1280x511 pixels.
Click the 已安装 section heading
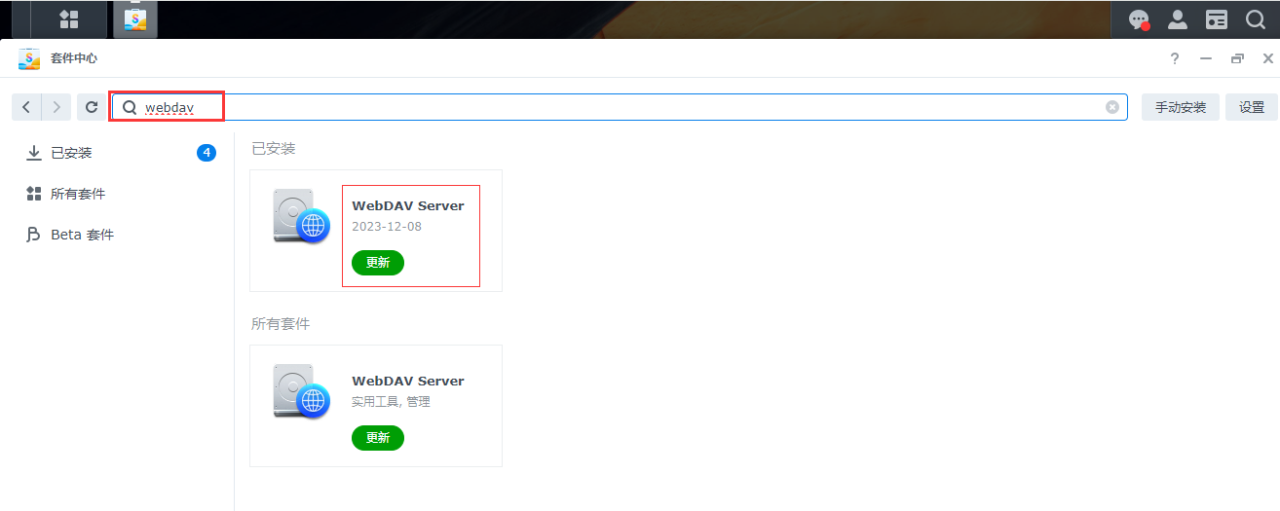[x=273, y=149]
